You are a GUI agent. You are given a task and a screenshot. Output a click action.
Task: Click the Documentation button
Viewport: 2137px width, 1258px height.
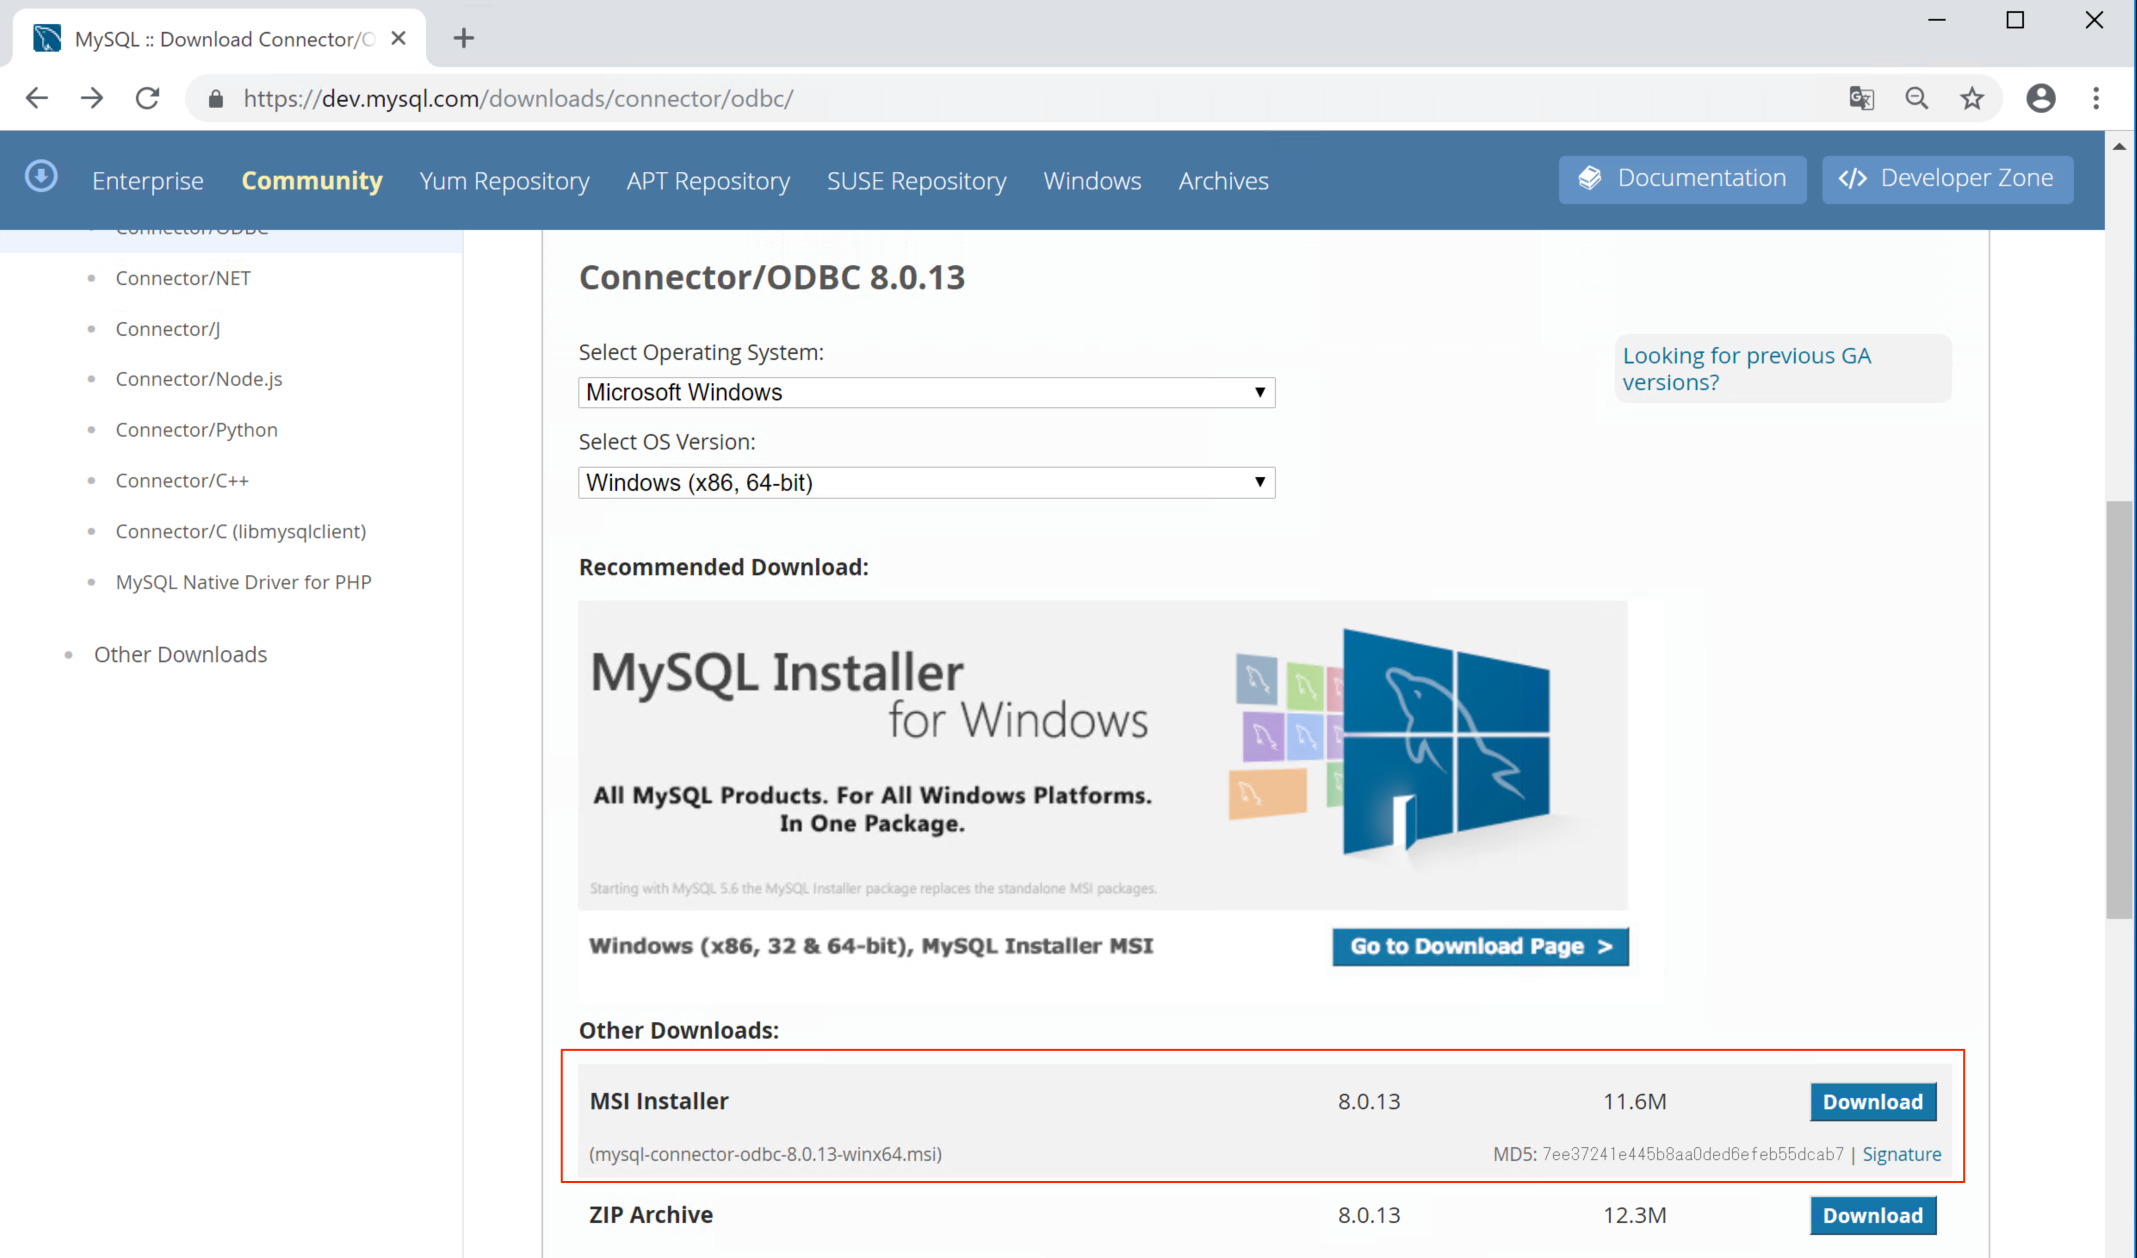tap(1682, 179)
